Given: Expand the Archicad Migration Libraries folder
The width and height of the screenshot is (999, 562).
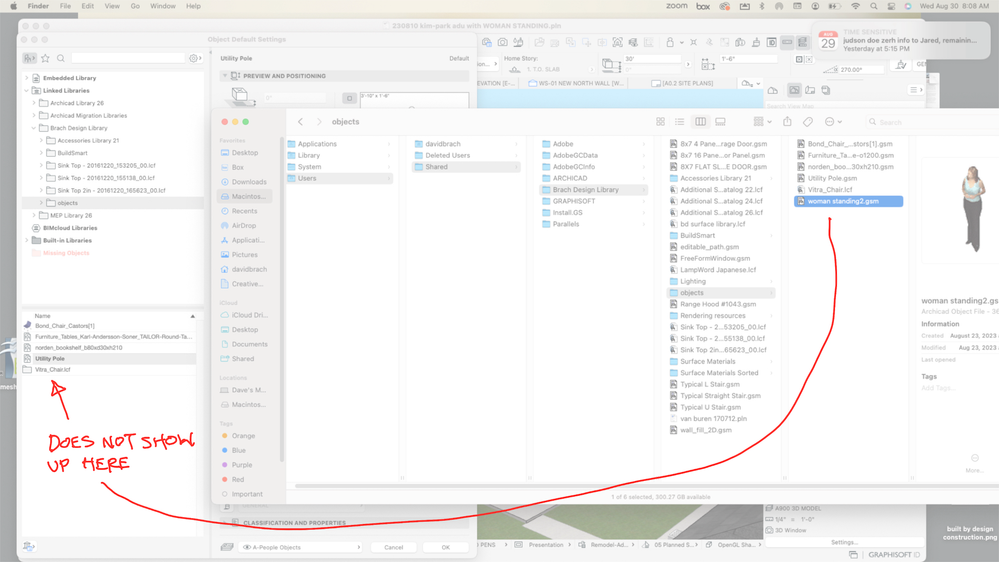Looking at the screenshot, I should click(34, 115).
